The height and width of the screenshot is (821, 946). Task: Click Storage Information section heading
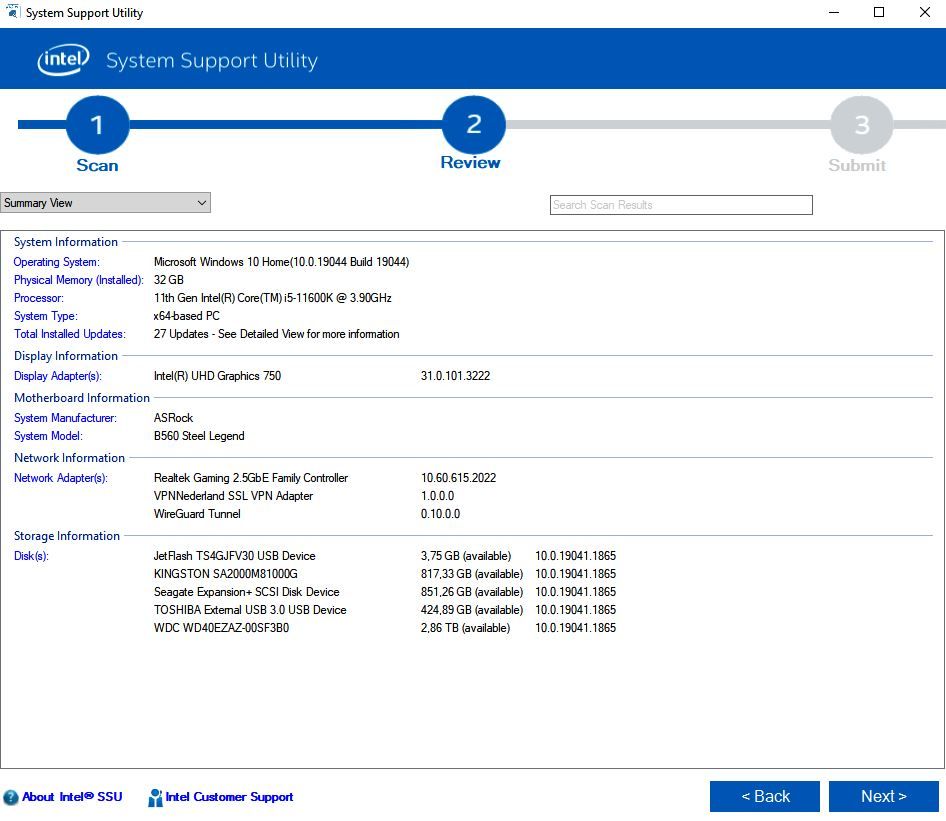[67, 536]
